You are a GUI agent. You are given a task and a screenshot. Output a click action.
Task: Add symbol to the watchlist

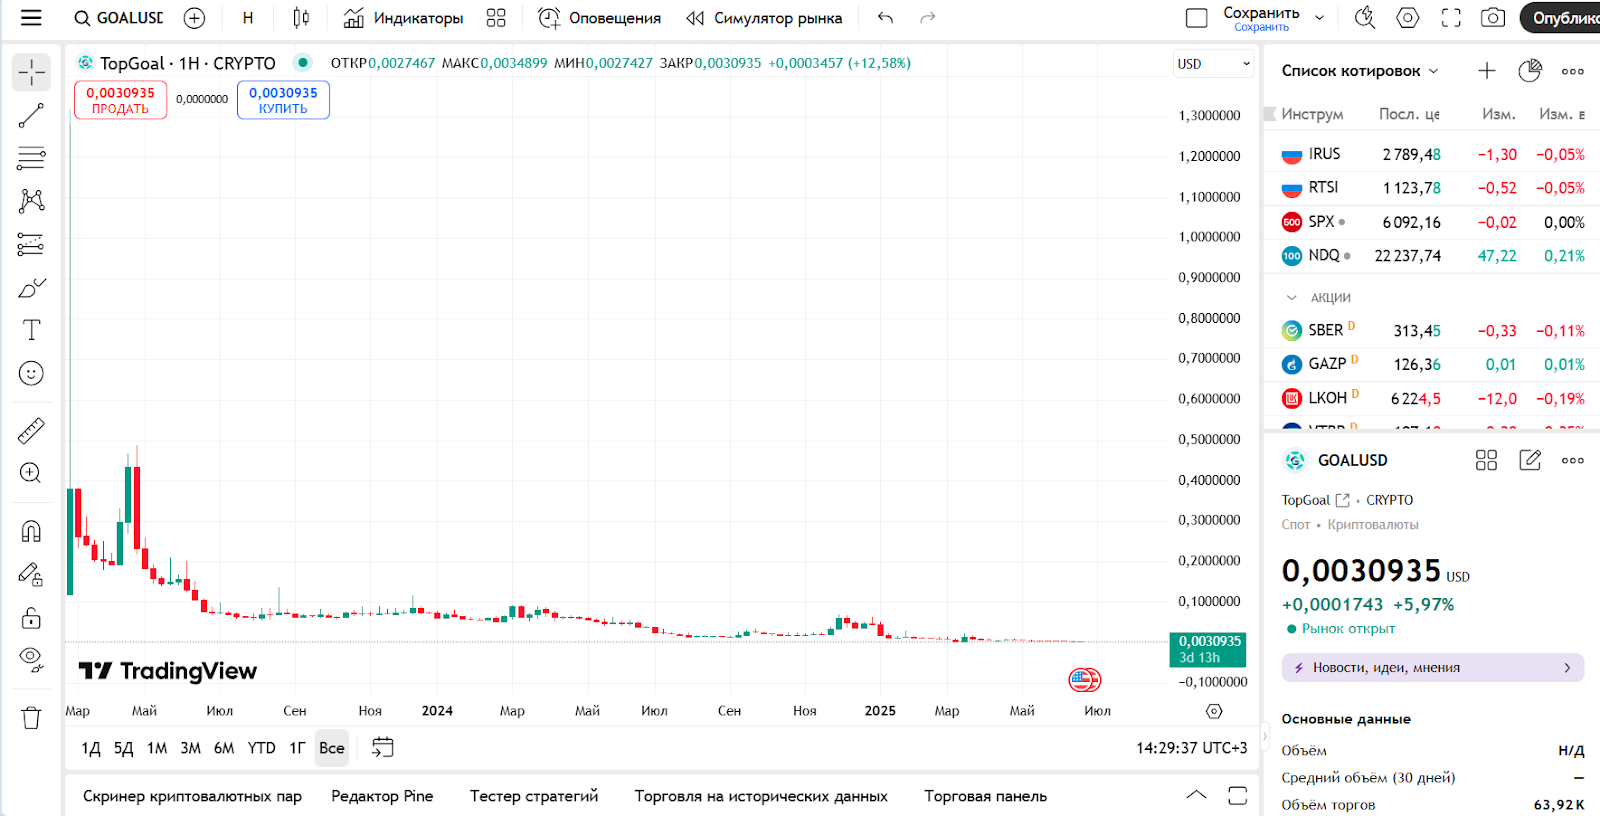tap(1487, 70)
